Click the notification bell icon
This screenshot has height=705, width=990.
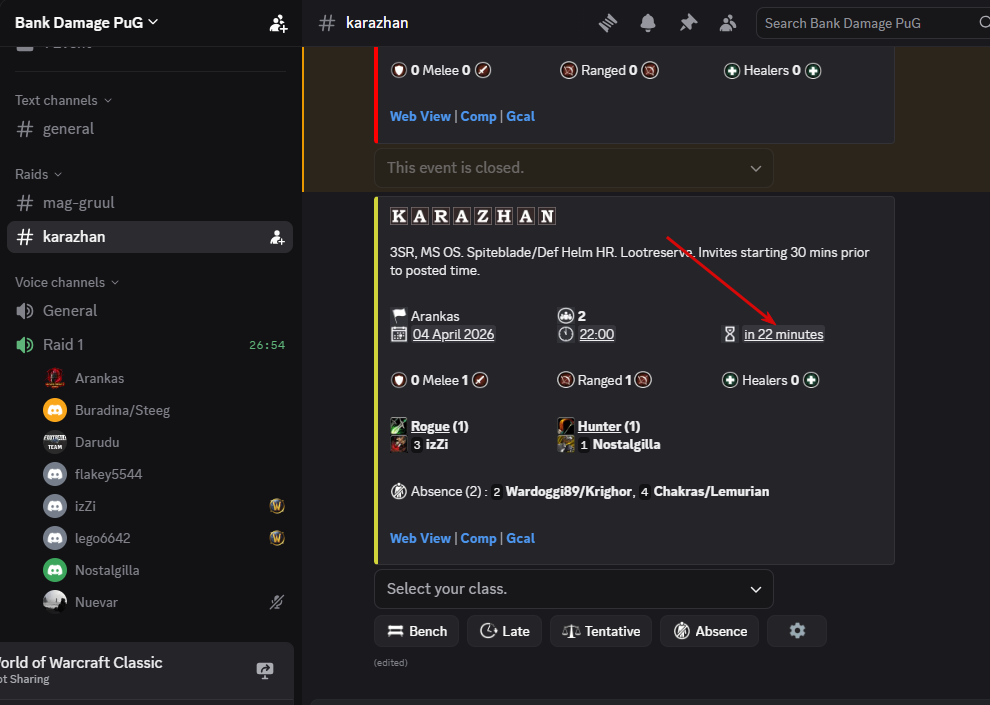click(648, 23)
